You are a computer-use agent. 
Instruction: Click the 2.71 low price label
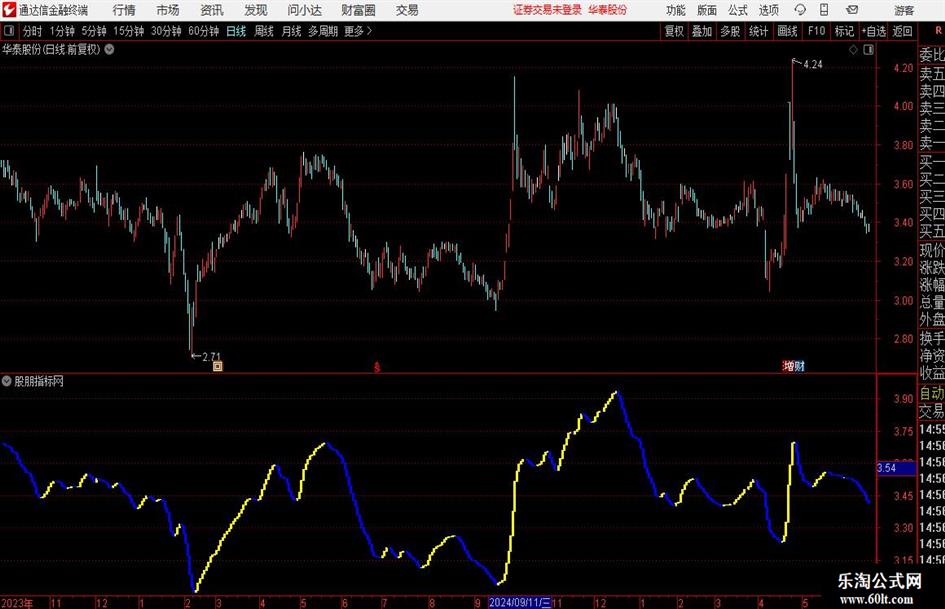coord(212,356)
